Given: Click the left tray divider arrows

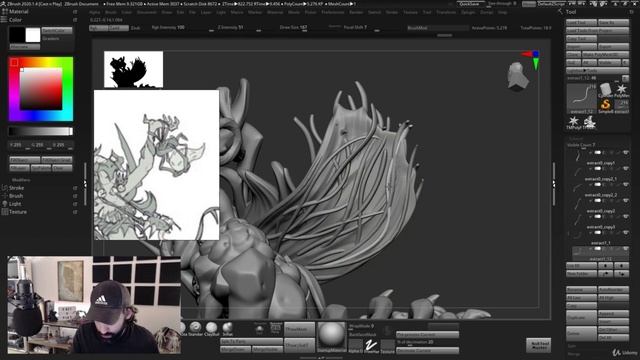Looking at the screenshot, I should tap(85, 184).
